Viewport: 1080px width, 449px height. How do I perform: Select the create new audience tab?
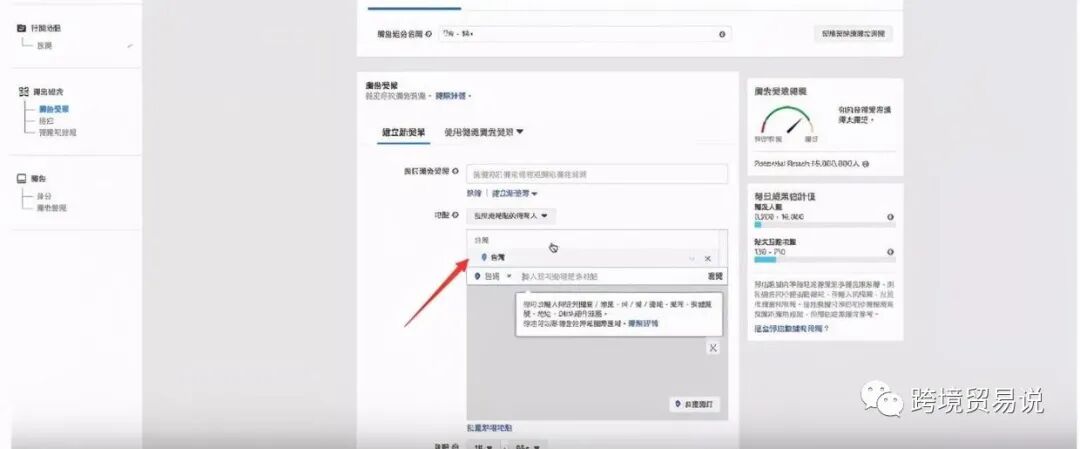(404, 132)
